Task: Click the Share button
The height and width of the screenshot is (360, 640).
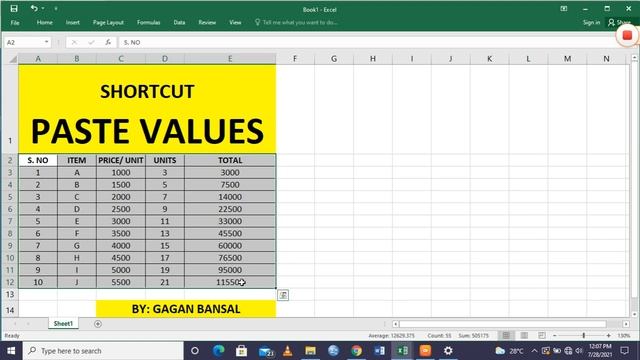Action: pyautogui.click(x=620, y=22)
